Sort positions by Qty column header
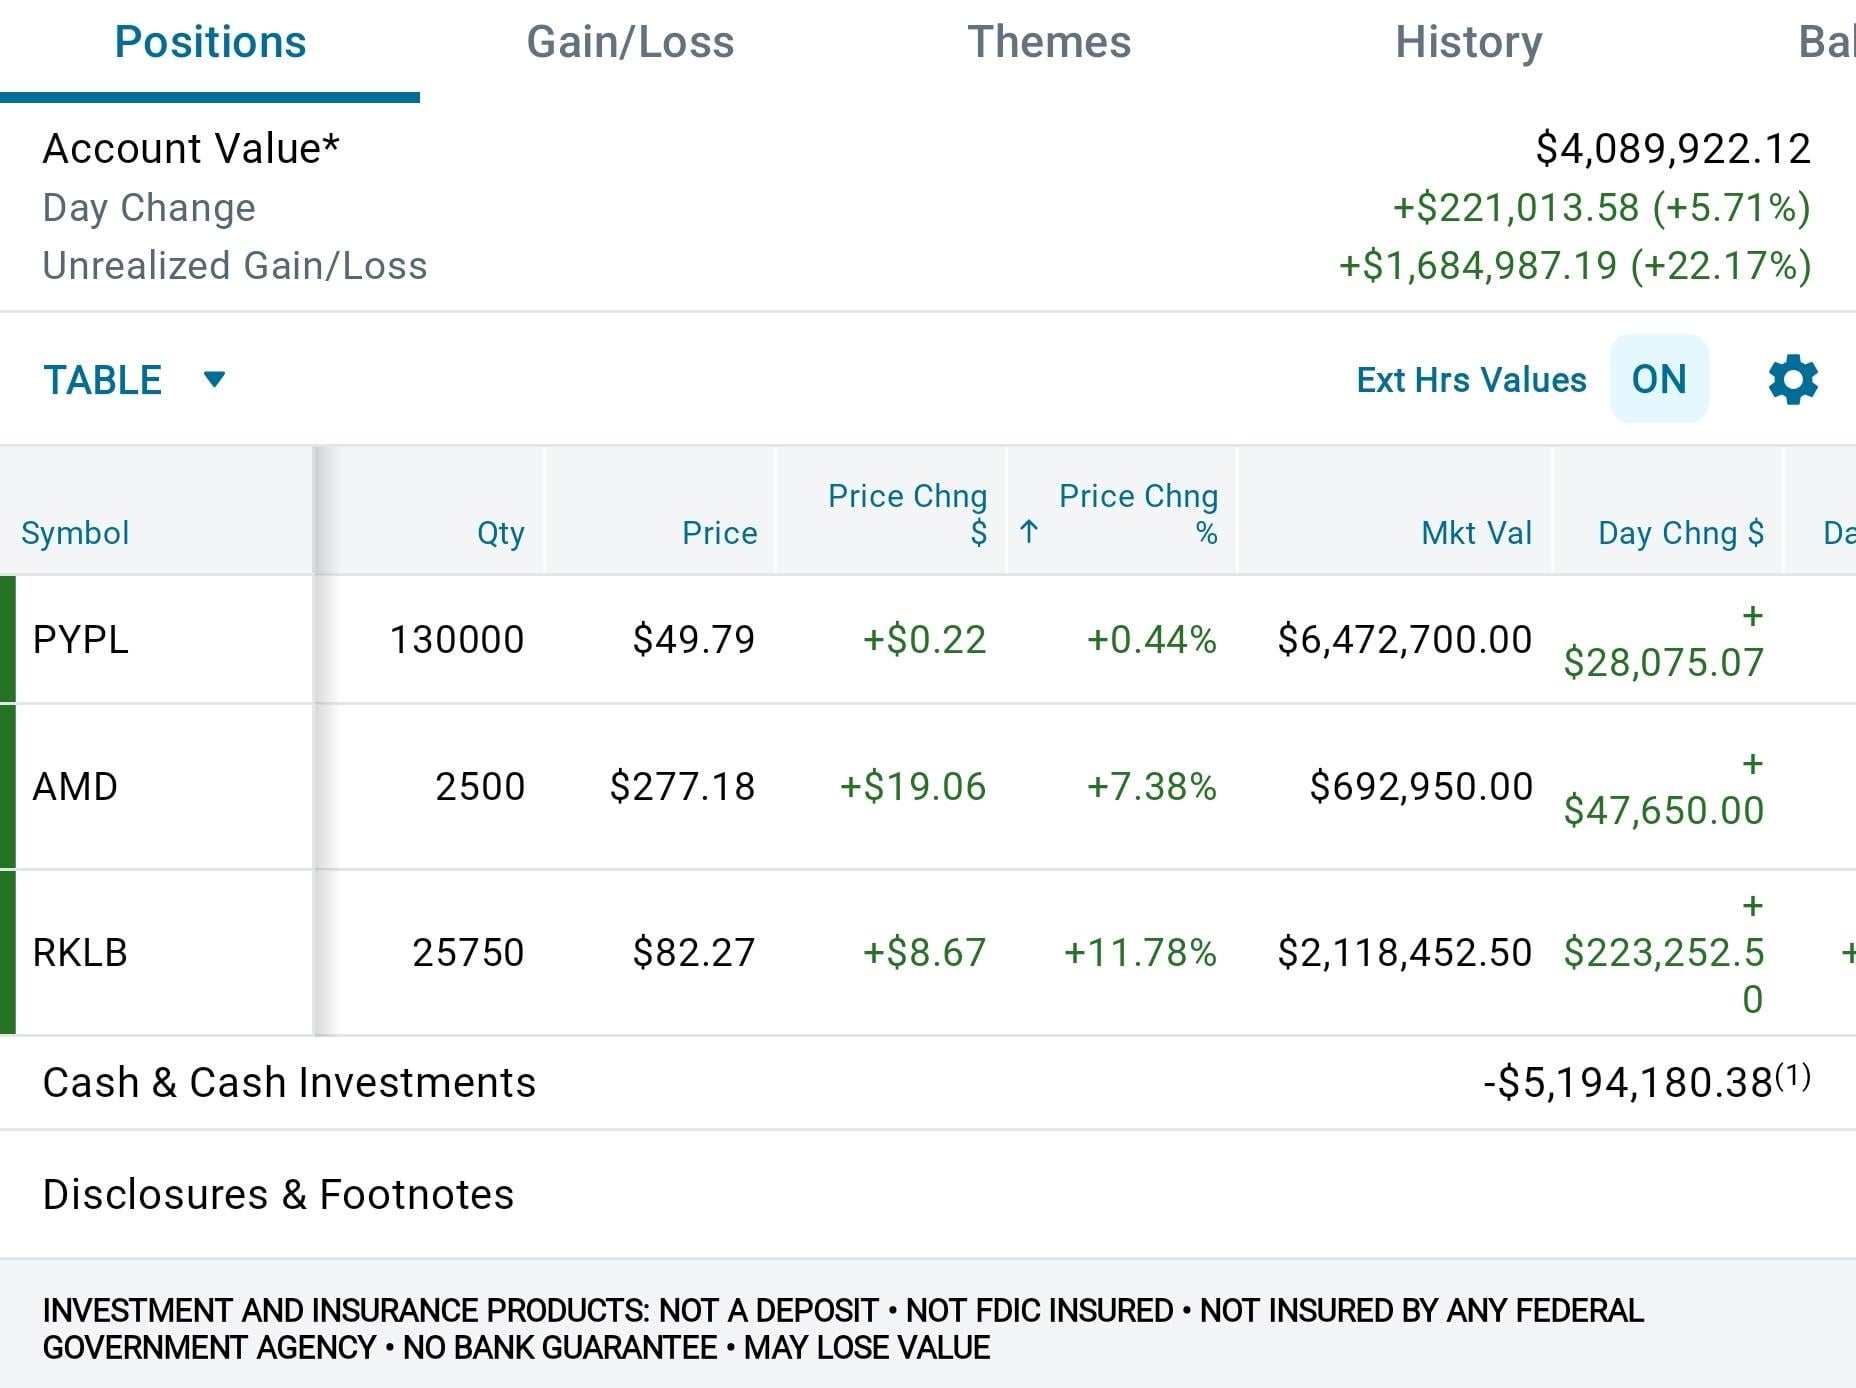1856x1388 pixels. click(500, 533)
